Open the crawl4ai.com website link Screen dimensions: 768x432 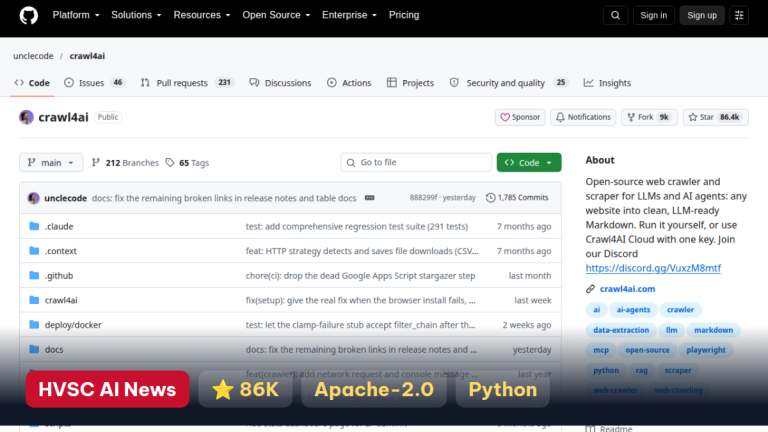click(x=627, y=289)
